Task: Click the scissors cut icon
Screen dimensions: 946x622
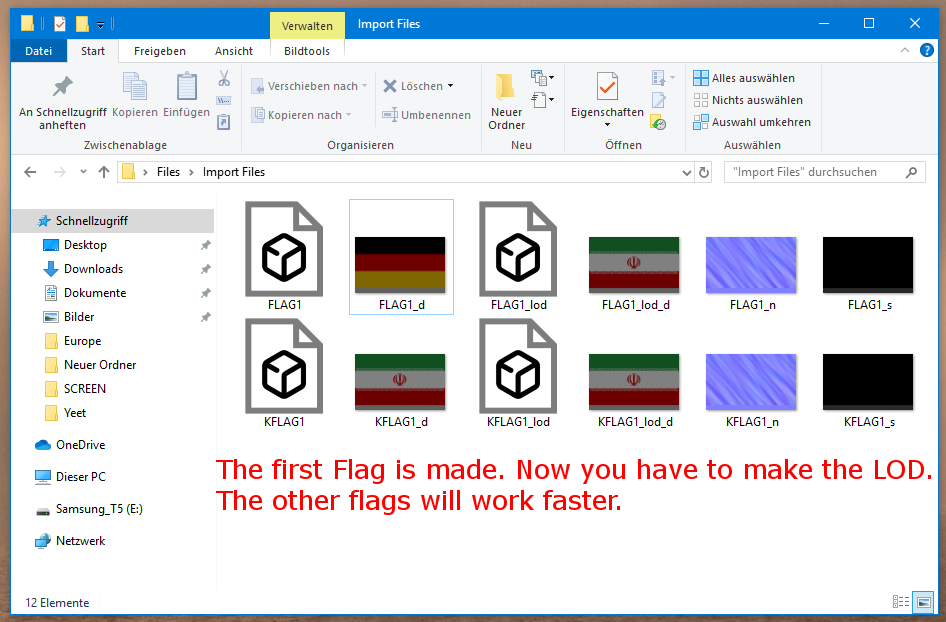Action: 224,78
